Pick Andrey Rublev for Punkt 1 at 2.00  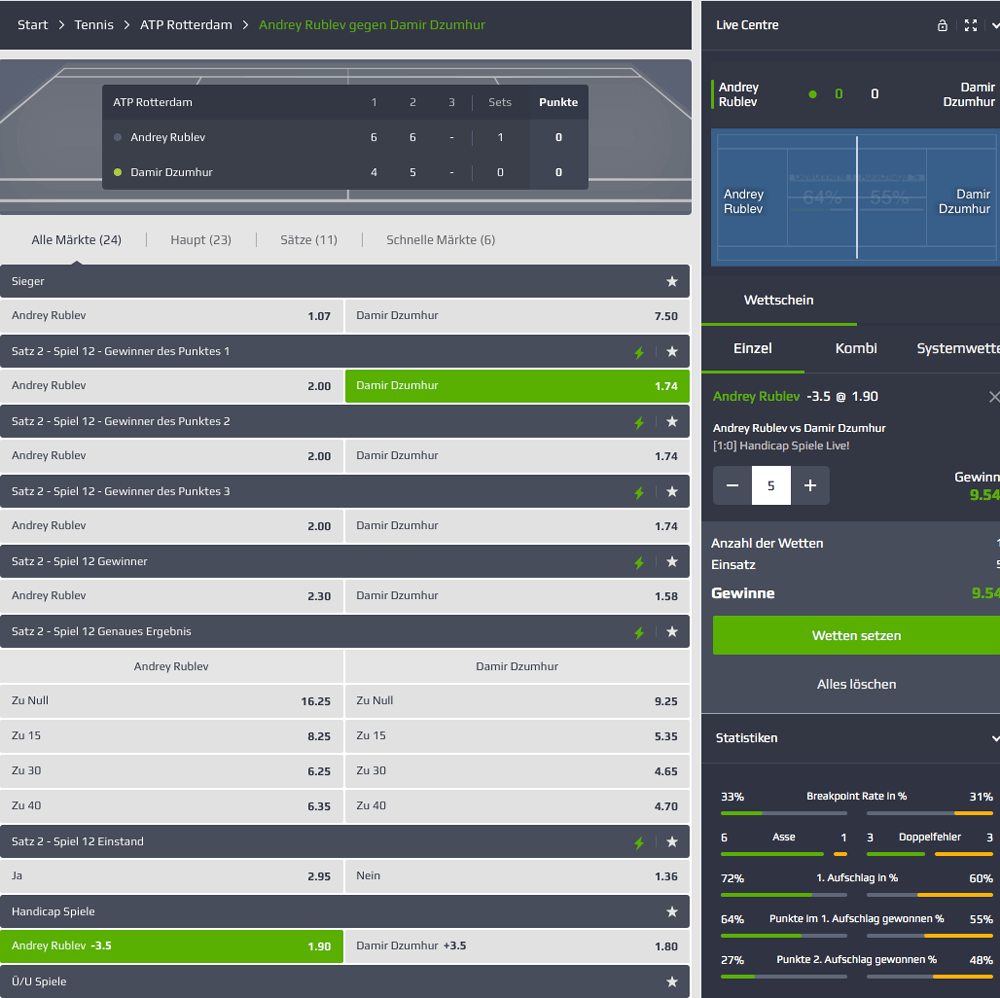click(172, 386)
